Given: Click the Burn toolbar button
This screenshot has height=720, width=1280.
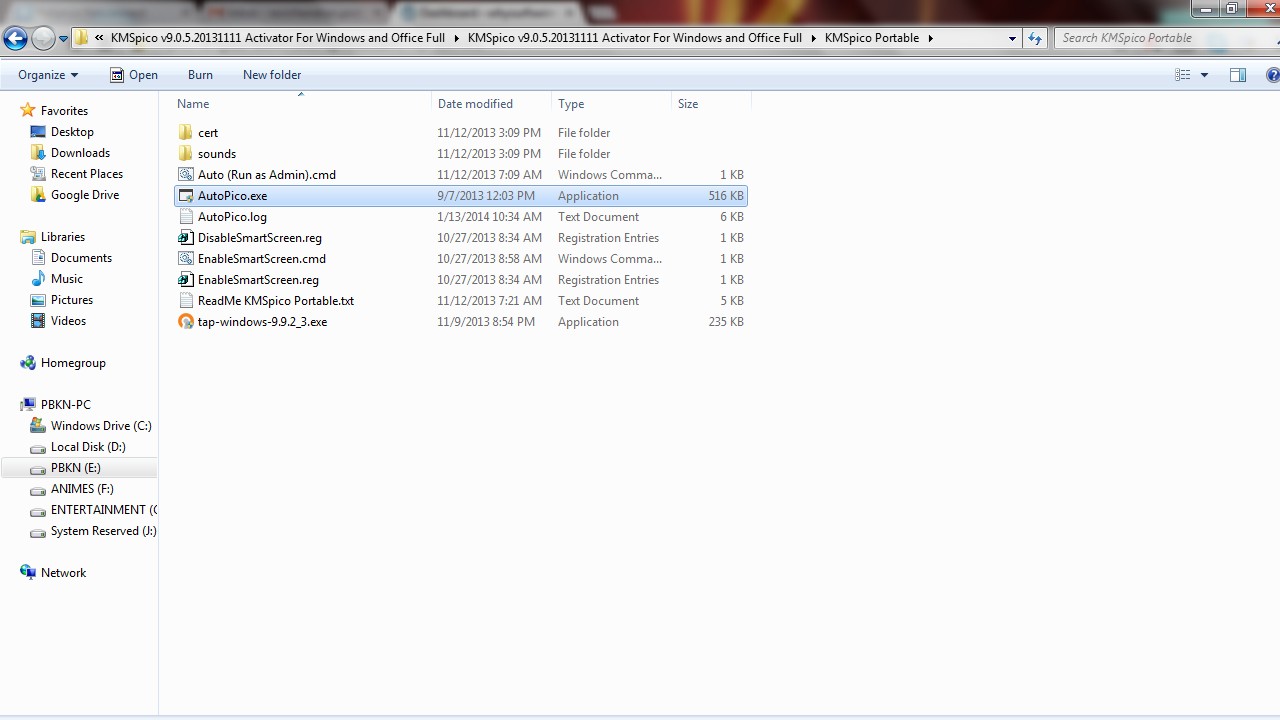Looking at the screenshot, I should coord(200,75).
